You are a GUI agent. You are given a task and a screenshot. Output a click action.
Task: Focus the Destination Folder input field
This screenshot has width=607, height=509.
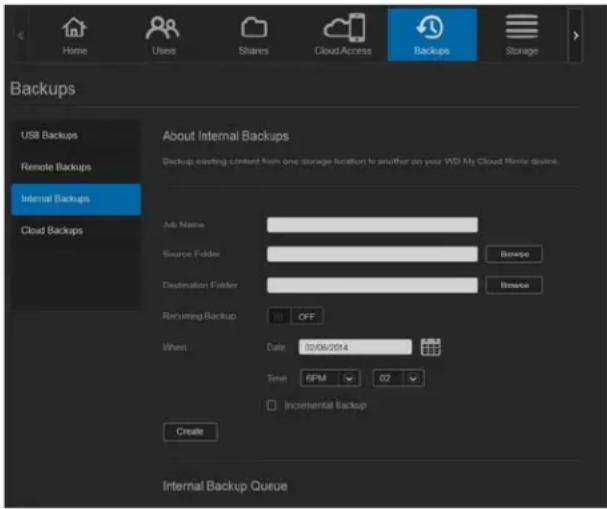pos(372,285)
